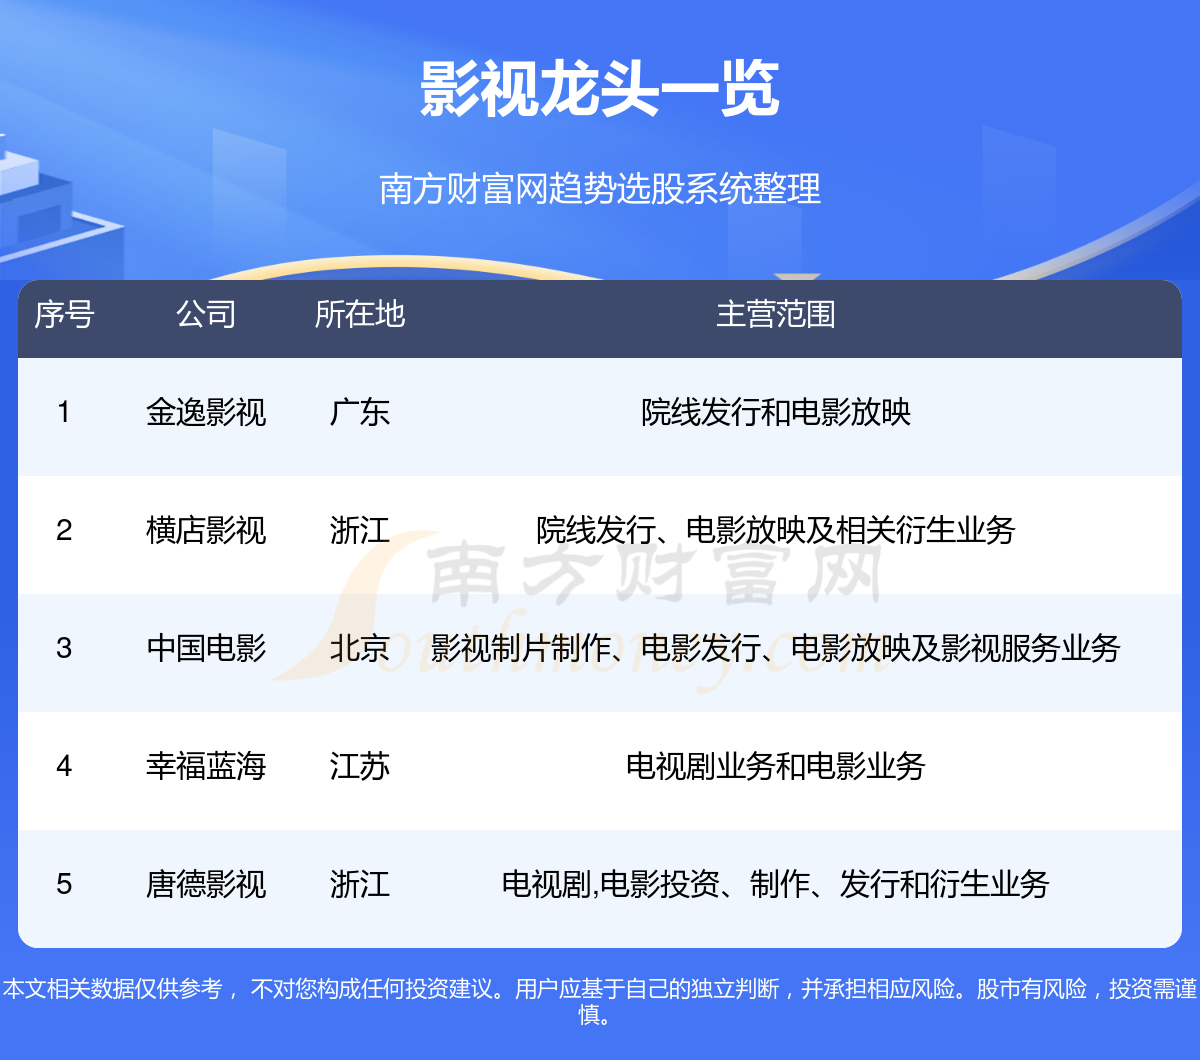Viewport: 1200px width, 1060px height.
Task: Click row number 4 cell
Action: point(64,766)
